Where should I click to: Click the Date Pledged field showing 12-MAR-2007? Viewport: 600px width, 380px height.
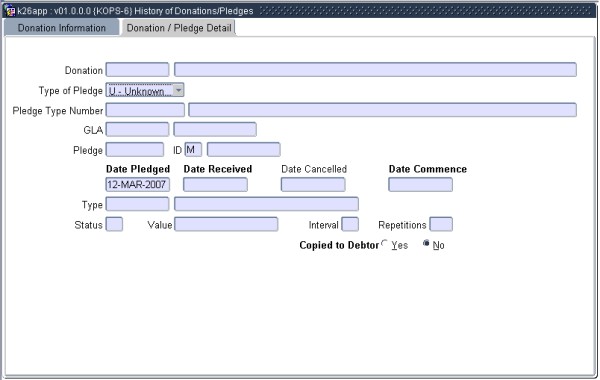[138, 184]
